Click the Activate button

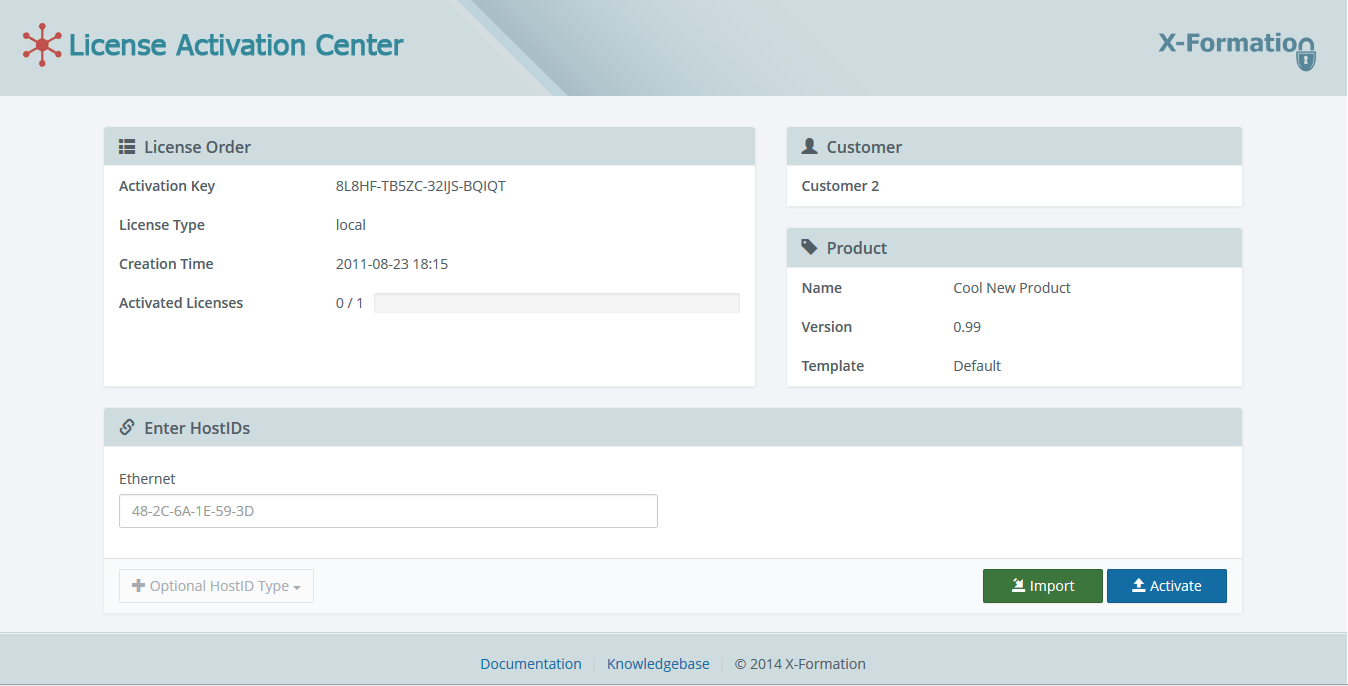point(1167,586)
